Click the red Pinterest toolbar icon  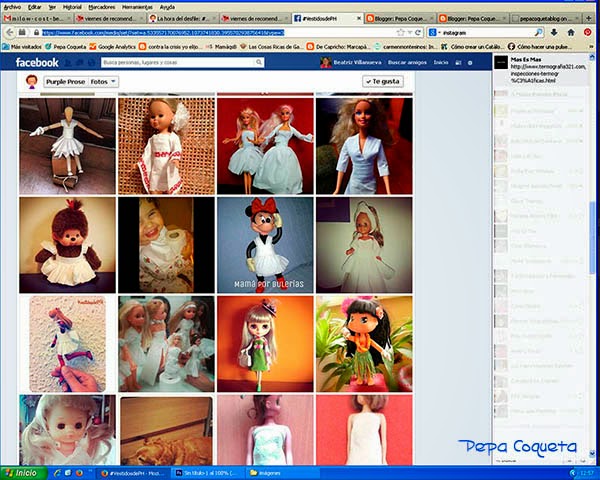588,33
